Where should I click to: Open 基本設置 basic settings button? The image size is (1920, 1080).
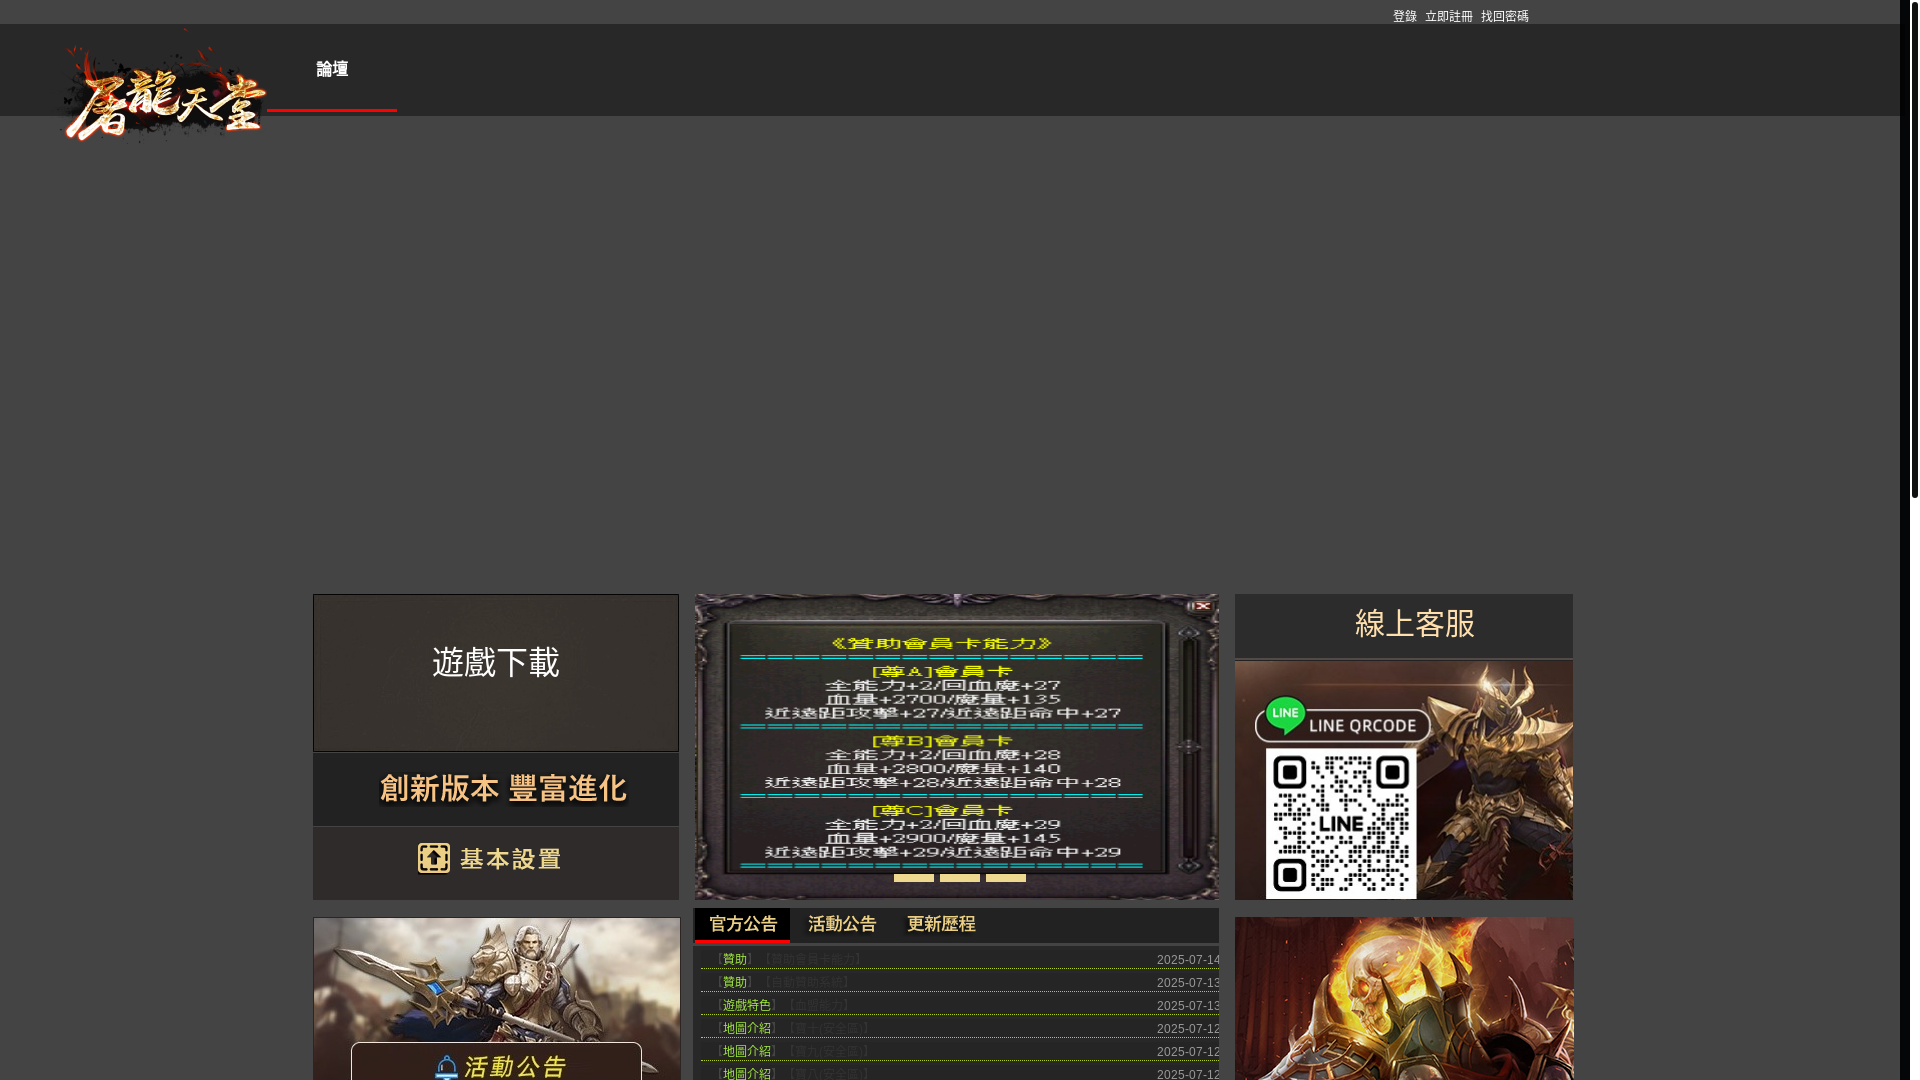tap(496, 863)
